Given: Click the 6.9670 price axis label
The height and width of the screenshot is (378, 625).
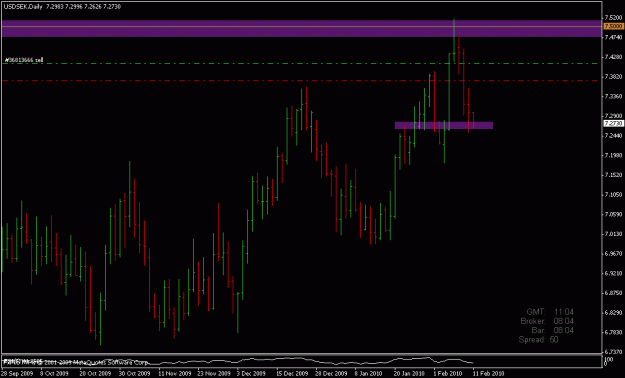Looking at the screenshot, I should tap(613, 254).
